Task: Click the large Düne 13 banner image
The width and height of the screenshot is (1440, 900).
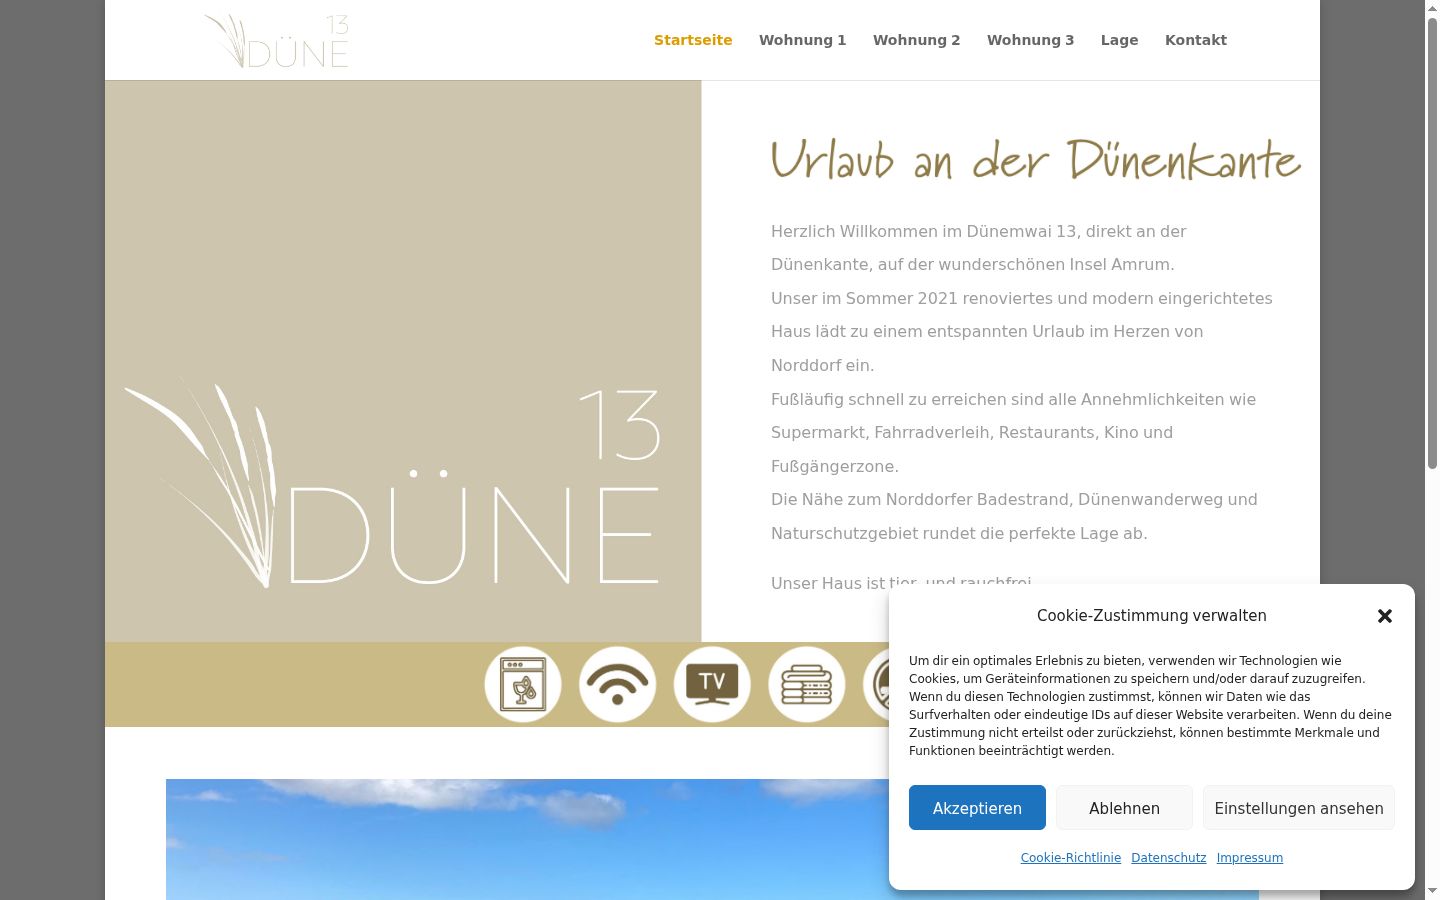Action: click(x=403, y=361)
